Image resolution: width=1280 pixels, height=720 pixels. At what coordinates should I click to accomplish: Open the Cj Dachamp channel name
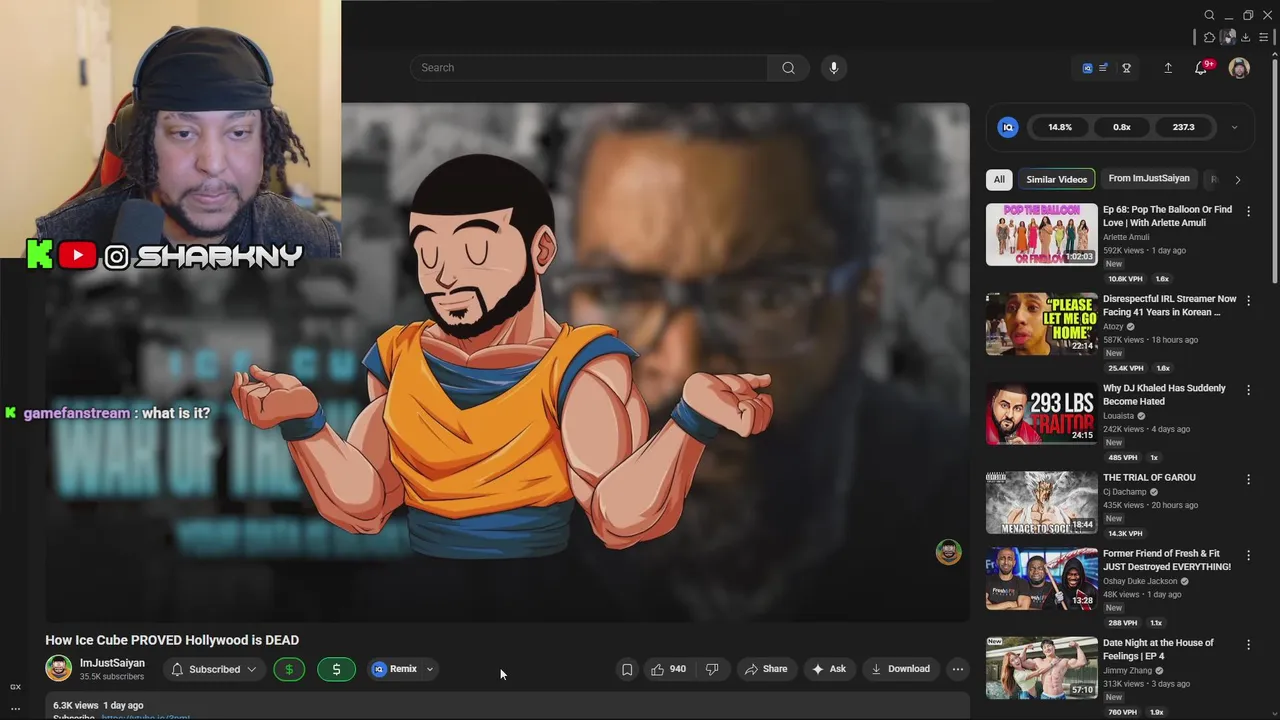[1125, 492]
